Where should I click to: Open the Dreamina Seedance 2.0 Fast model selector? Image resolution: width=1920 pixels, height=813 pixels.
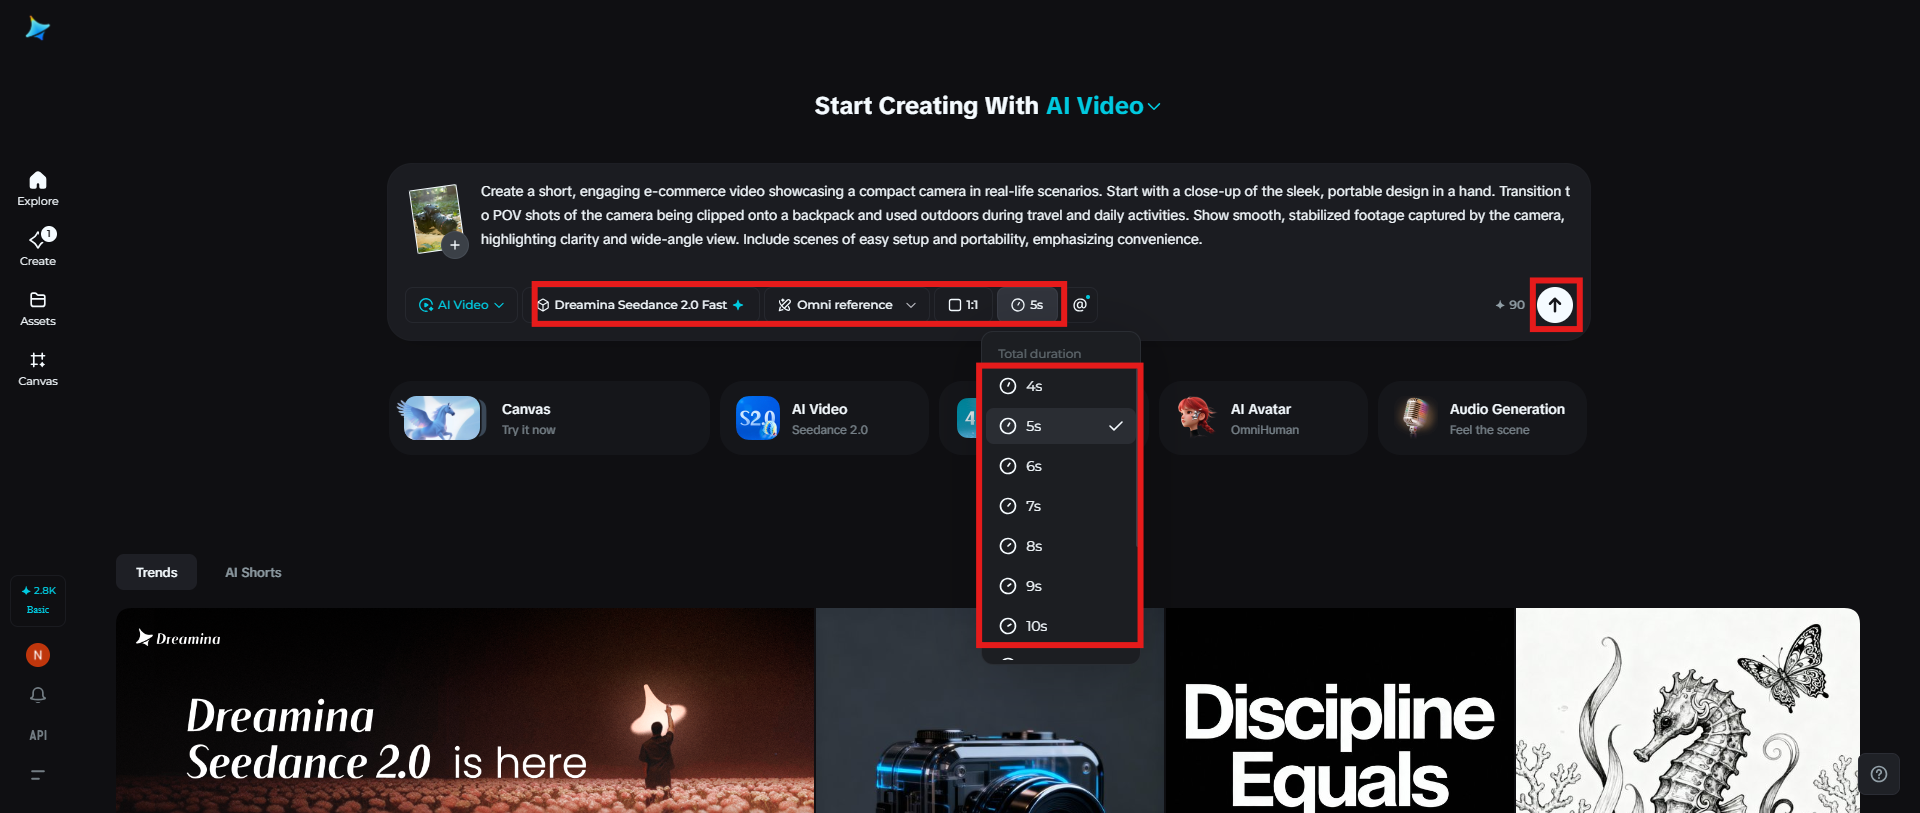(x=641, y=305)
